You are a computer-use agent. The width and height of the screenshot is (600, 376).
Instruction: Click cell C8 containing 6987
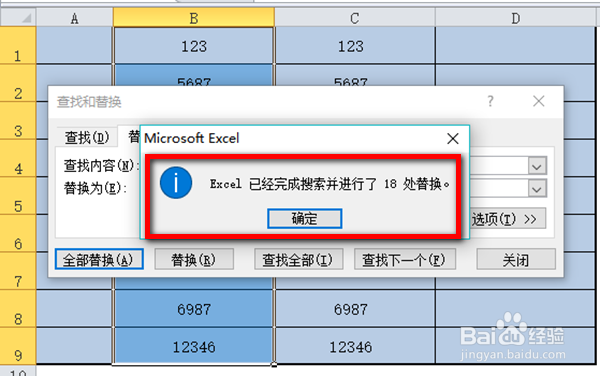[x=355, y=308]
